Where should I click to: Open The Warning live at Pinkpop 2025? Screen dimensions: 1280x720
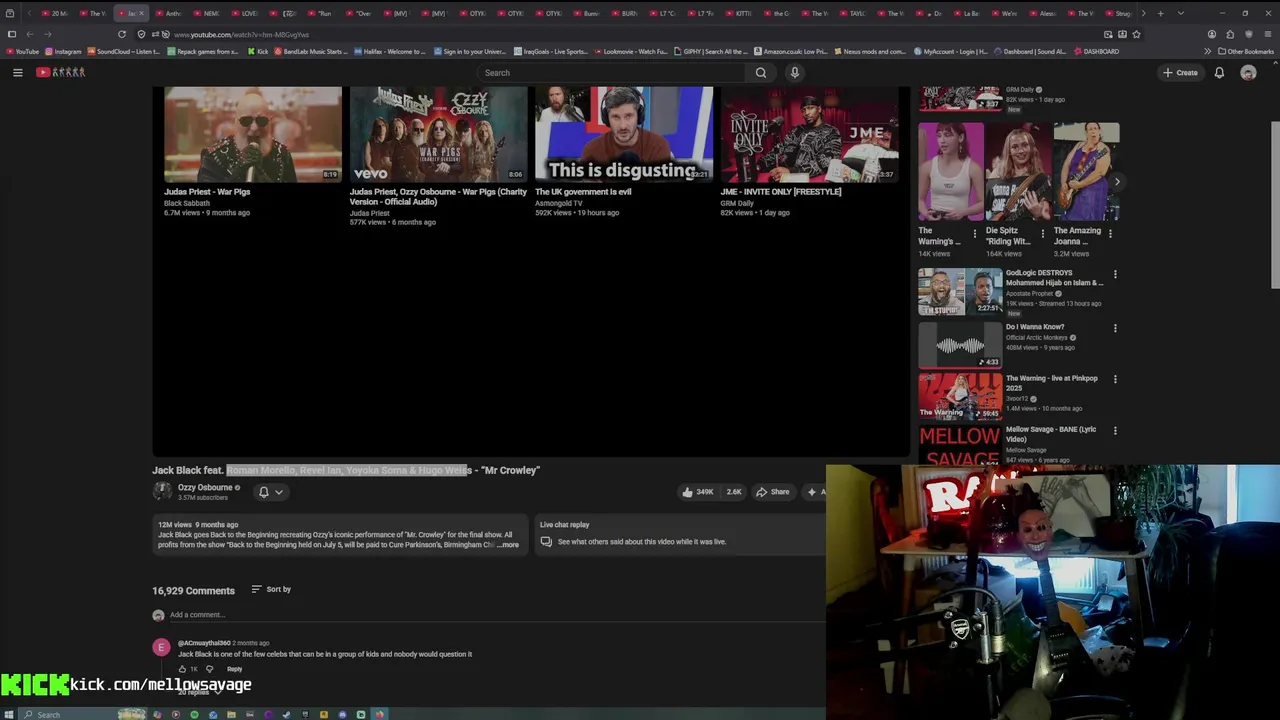(960, 396)
